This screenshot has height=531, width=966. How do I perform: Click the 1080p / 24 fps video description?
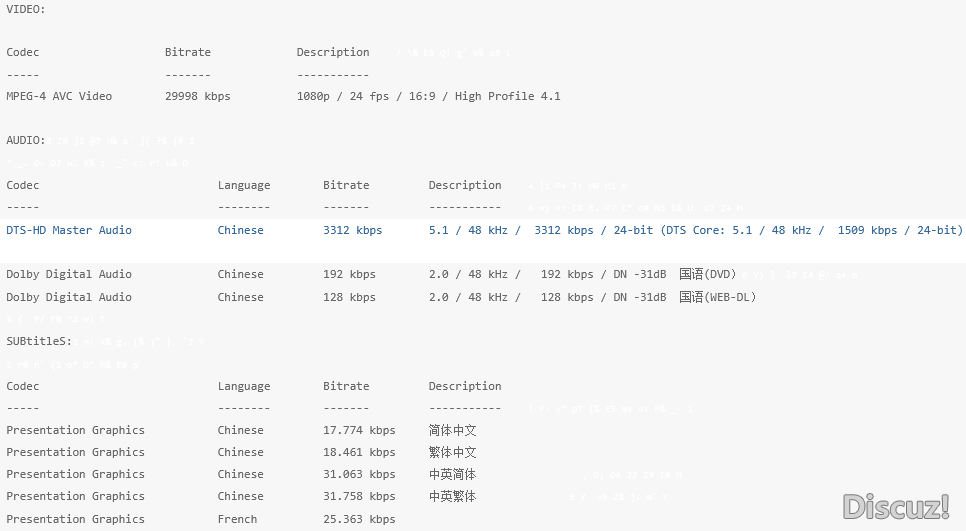click(428, 97)
